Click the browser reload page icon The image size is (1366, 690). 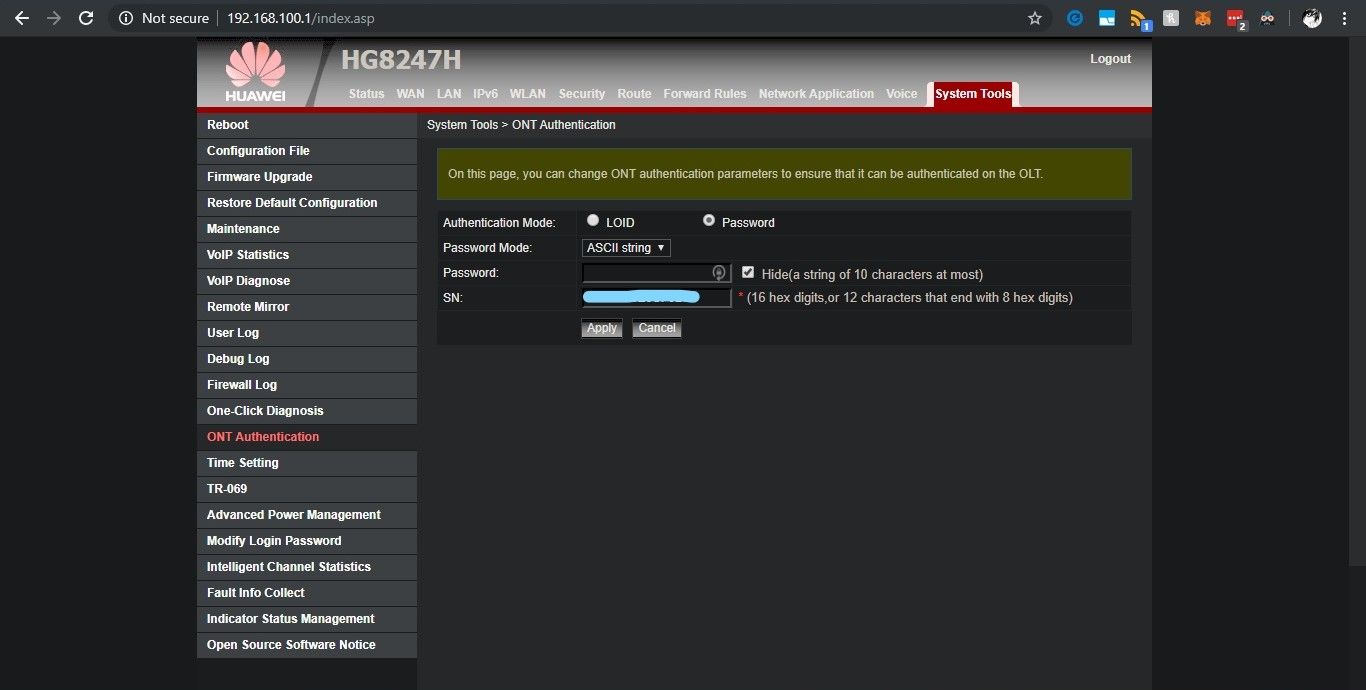[x=86, y=18]
